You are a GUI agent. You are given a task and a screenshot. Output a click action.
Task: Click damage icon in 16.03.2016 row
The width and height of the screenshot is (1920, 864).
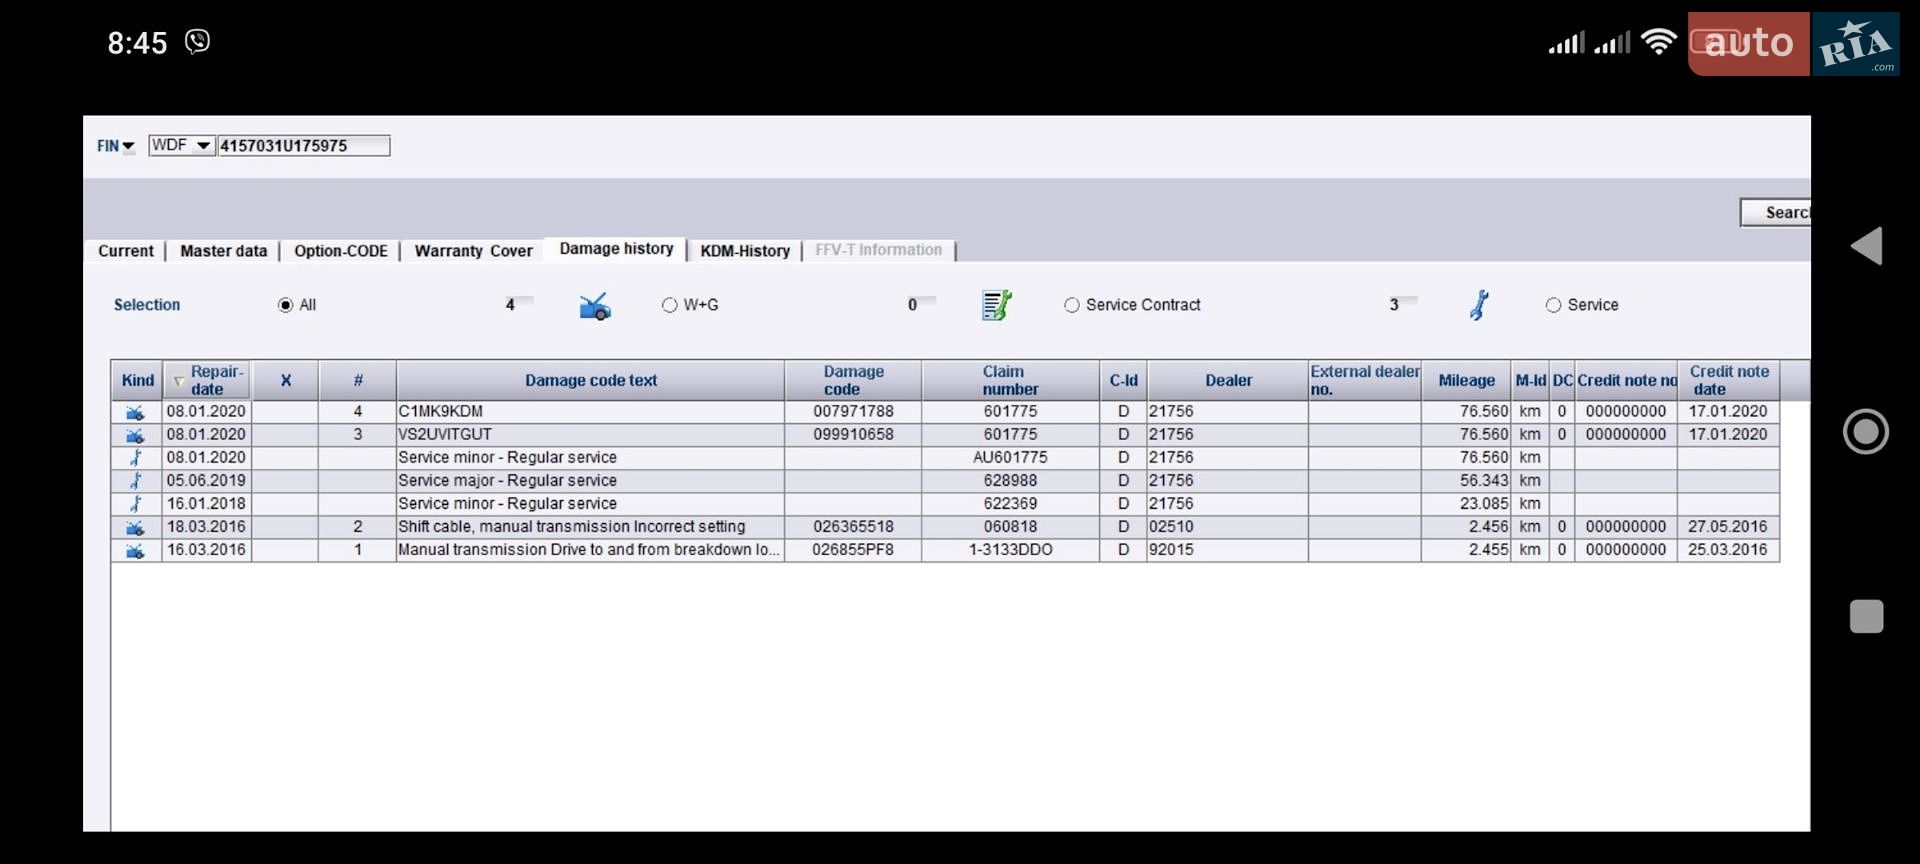(x=135, y=550)
